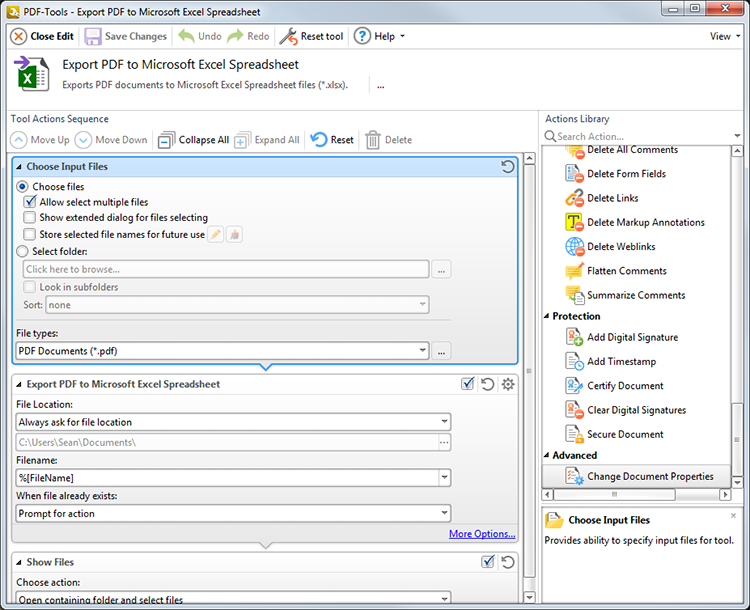Image resolution: width=750 pixels, height=610 pixels.
Task: Open Choose action dropdown
Action: (233, 599)
